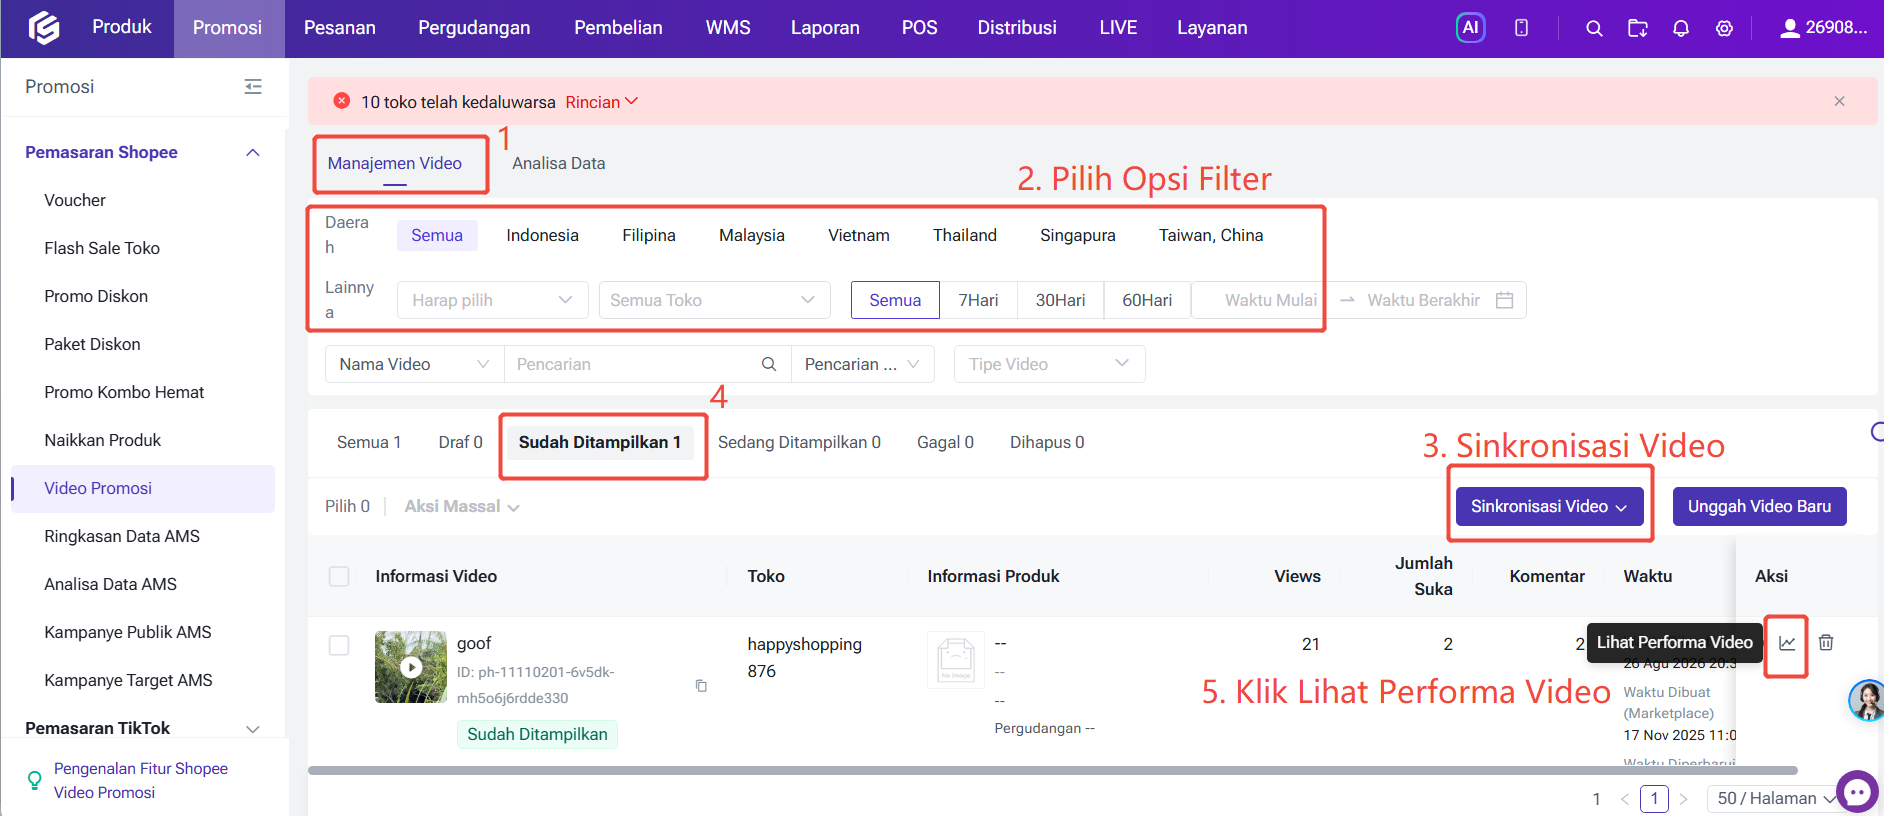1884x816 pixels.
Task: Open the Rincian link in warning banner
Action: pos(601,102)
